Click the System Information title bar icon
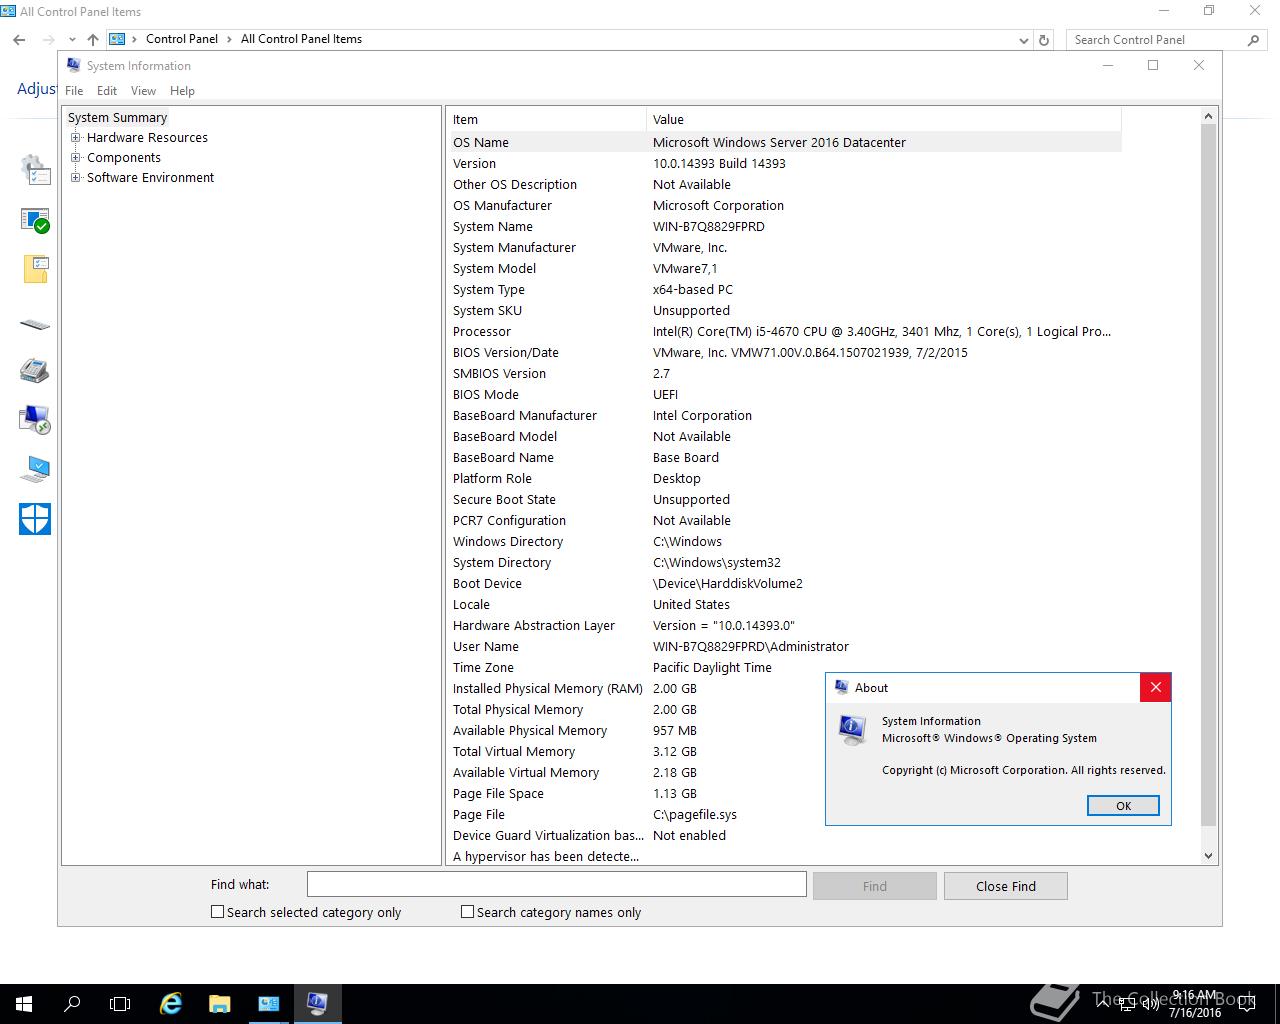 pos(73,65)
